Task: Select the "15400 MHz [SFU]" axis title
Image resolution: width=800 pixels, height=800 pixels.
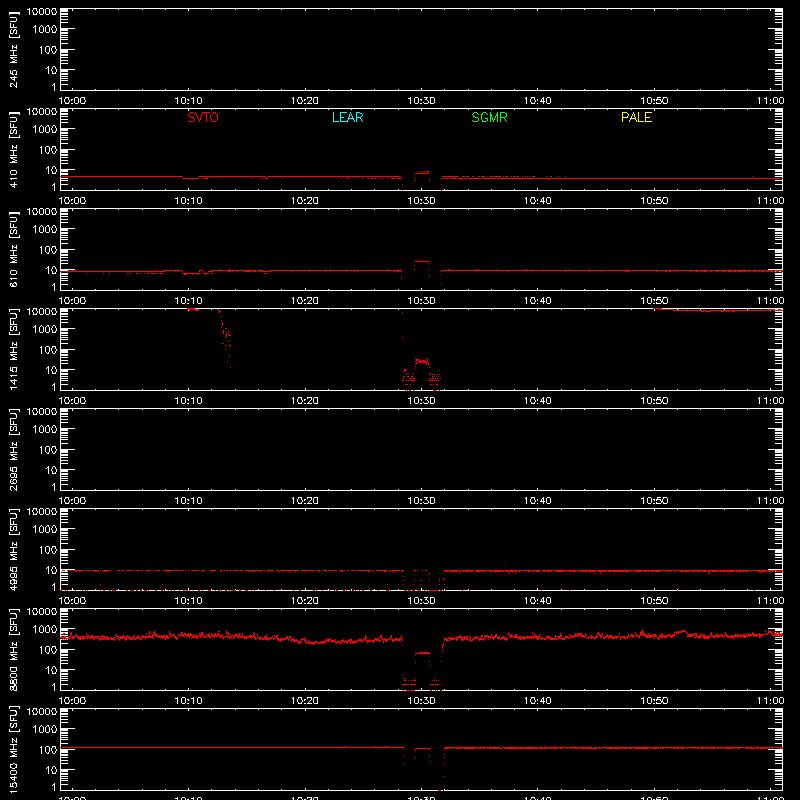Action: pos(13,750)
